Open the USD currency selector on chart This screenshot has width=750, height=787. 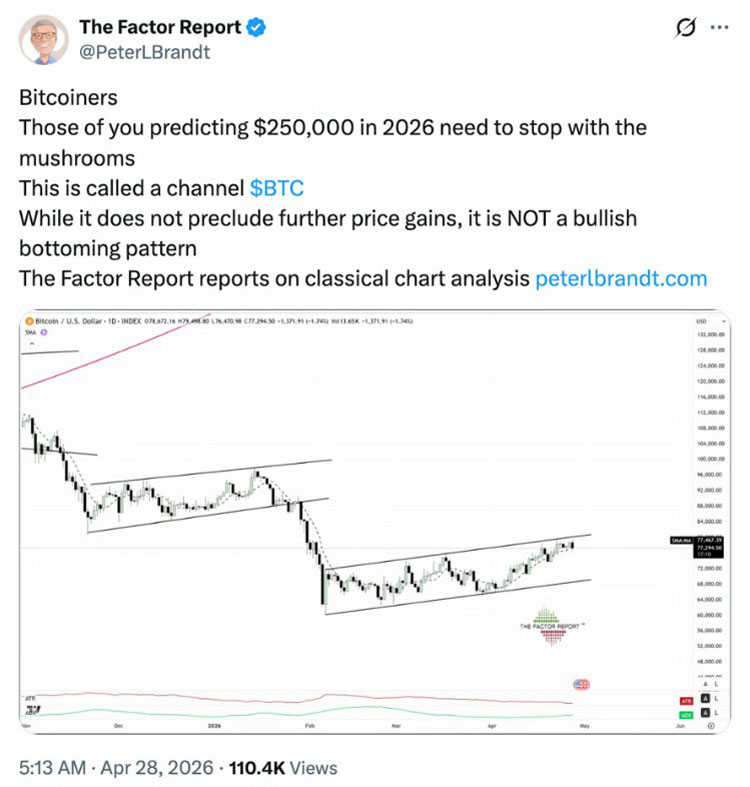(x=703, y=322)
